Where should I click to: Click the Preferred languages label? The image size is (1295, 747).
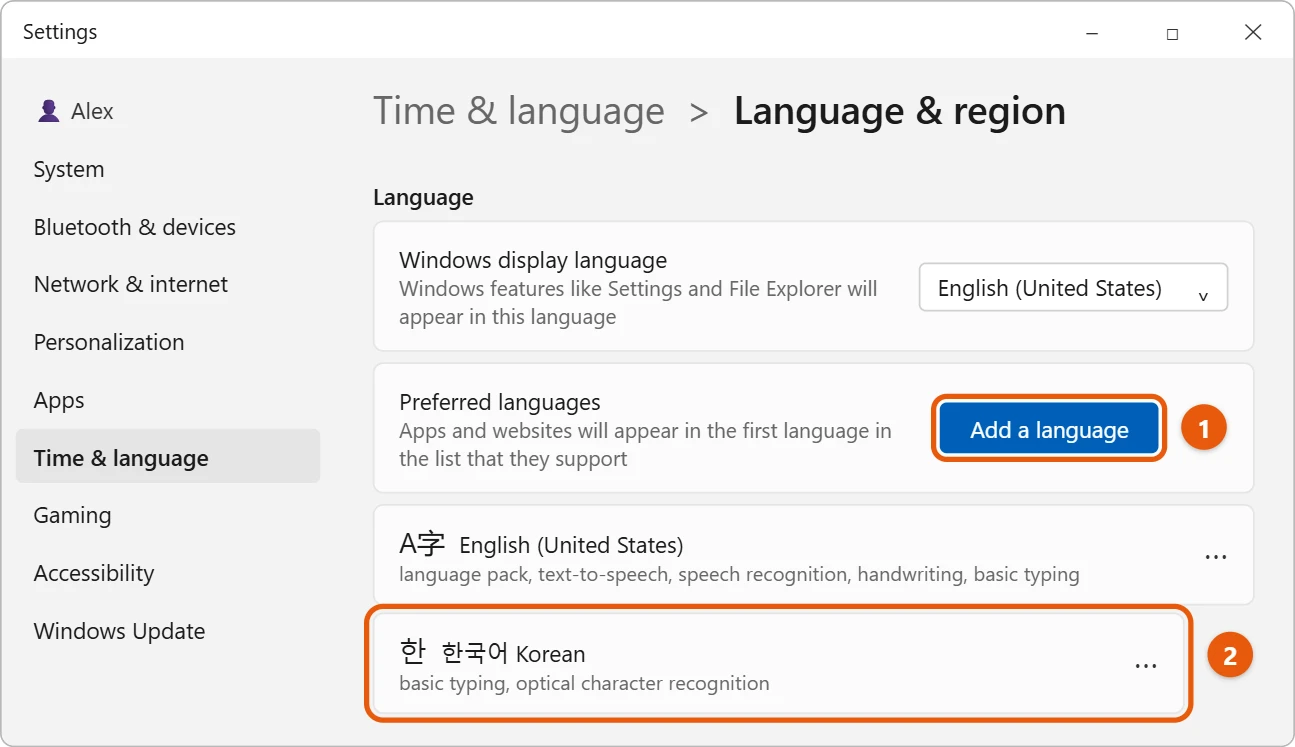pyautogui.click(x=500, y=402)
